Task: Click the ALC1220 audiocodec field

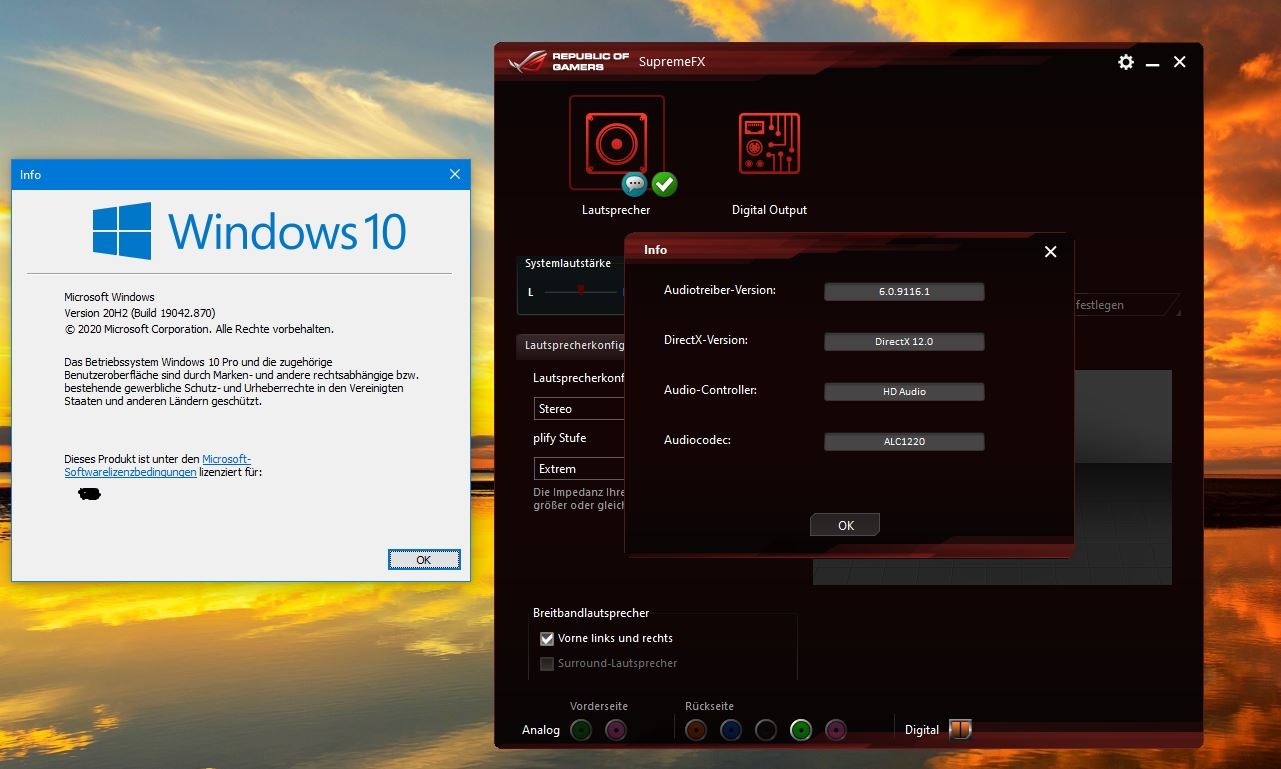Action: pyautogui.click(x=904, y=442)
